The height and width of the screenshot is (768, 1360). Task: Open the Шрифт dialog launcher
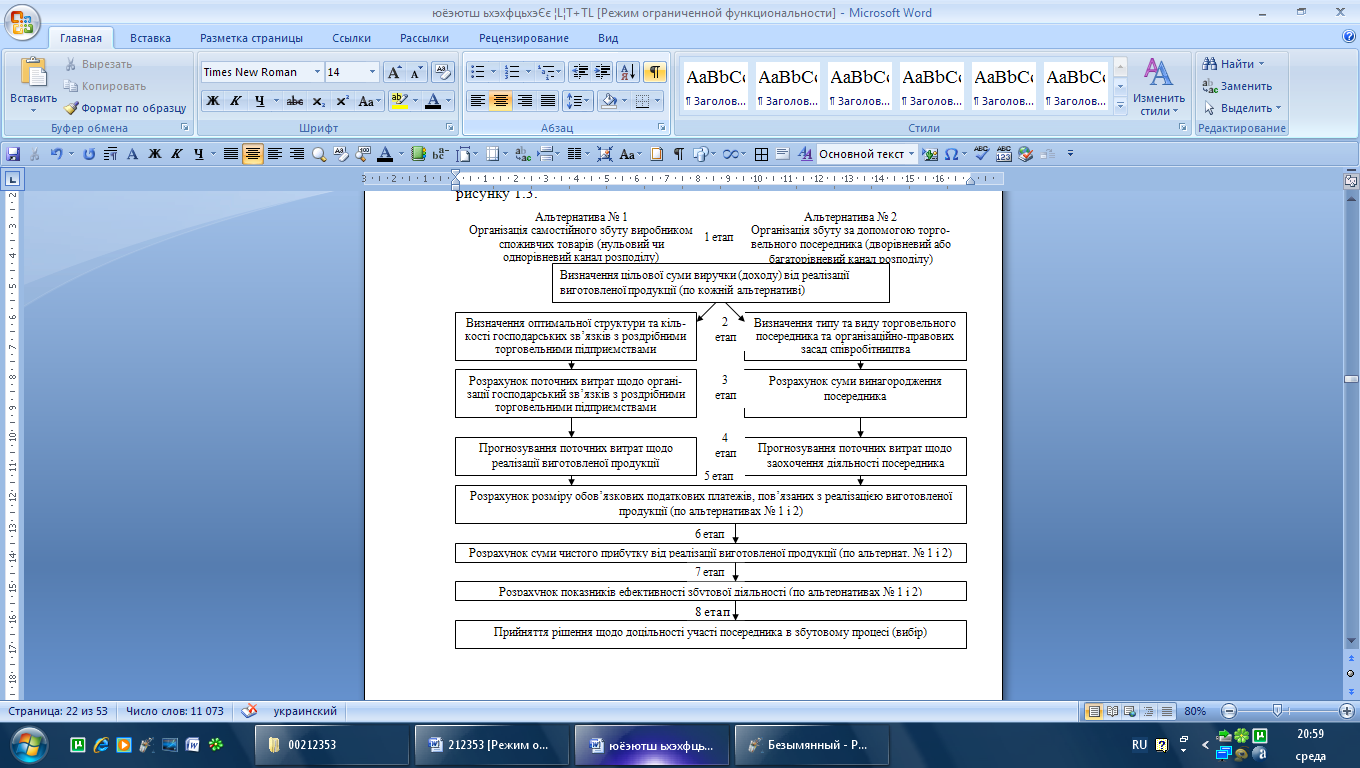(450, 128)
